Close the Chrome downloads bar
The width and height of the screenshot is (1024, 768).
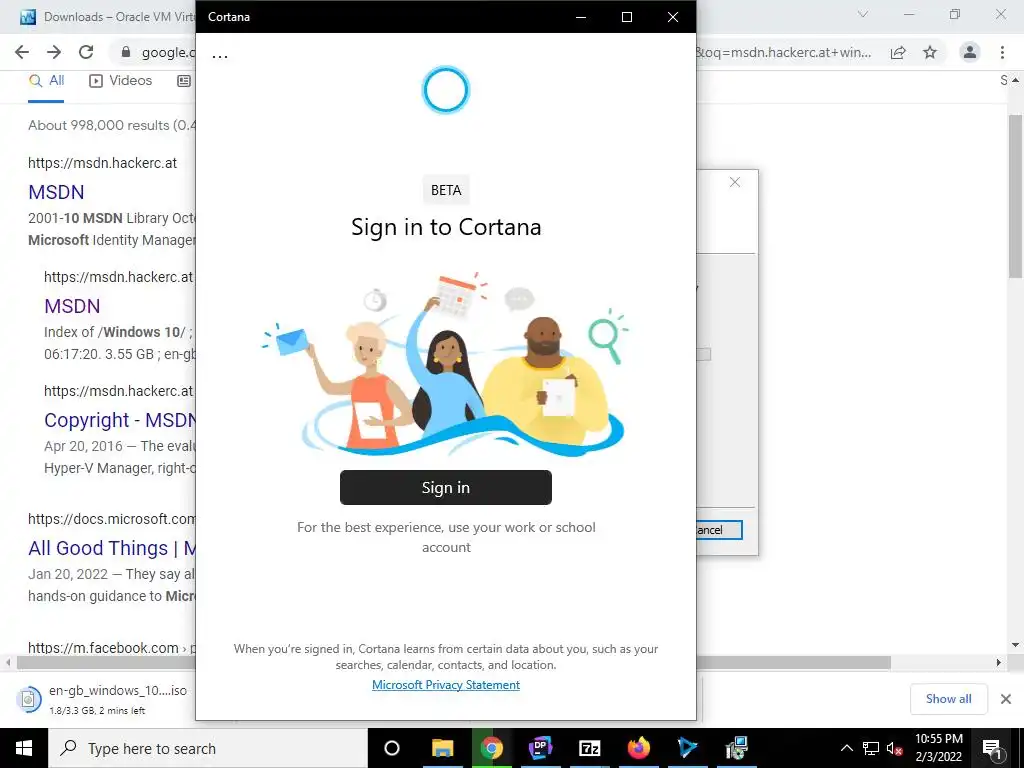click(1006, 699)
